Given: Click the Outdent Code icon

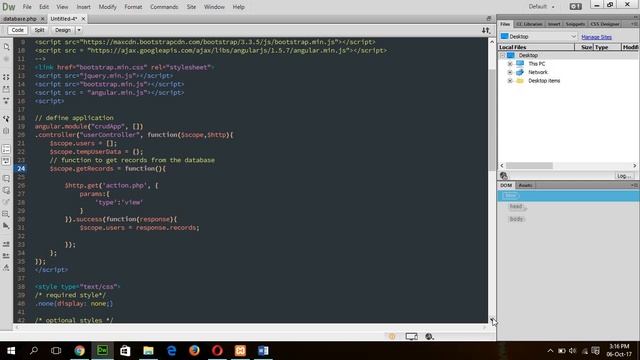Looking at the screenshot, I should (x=6, y=256).
